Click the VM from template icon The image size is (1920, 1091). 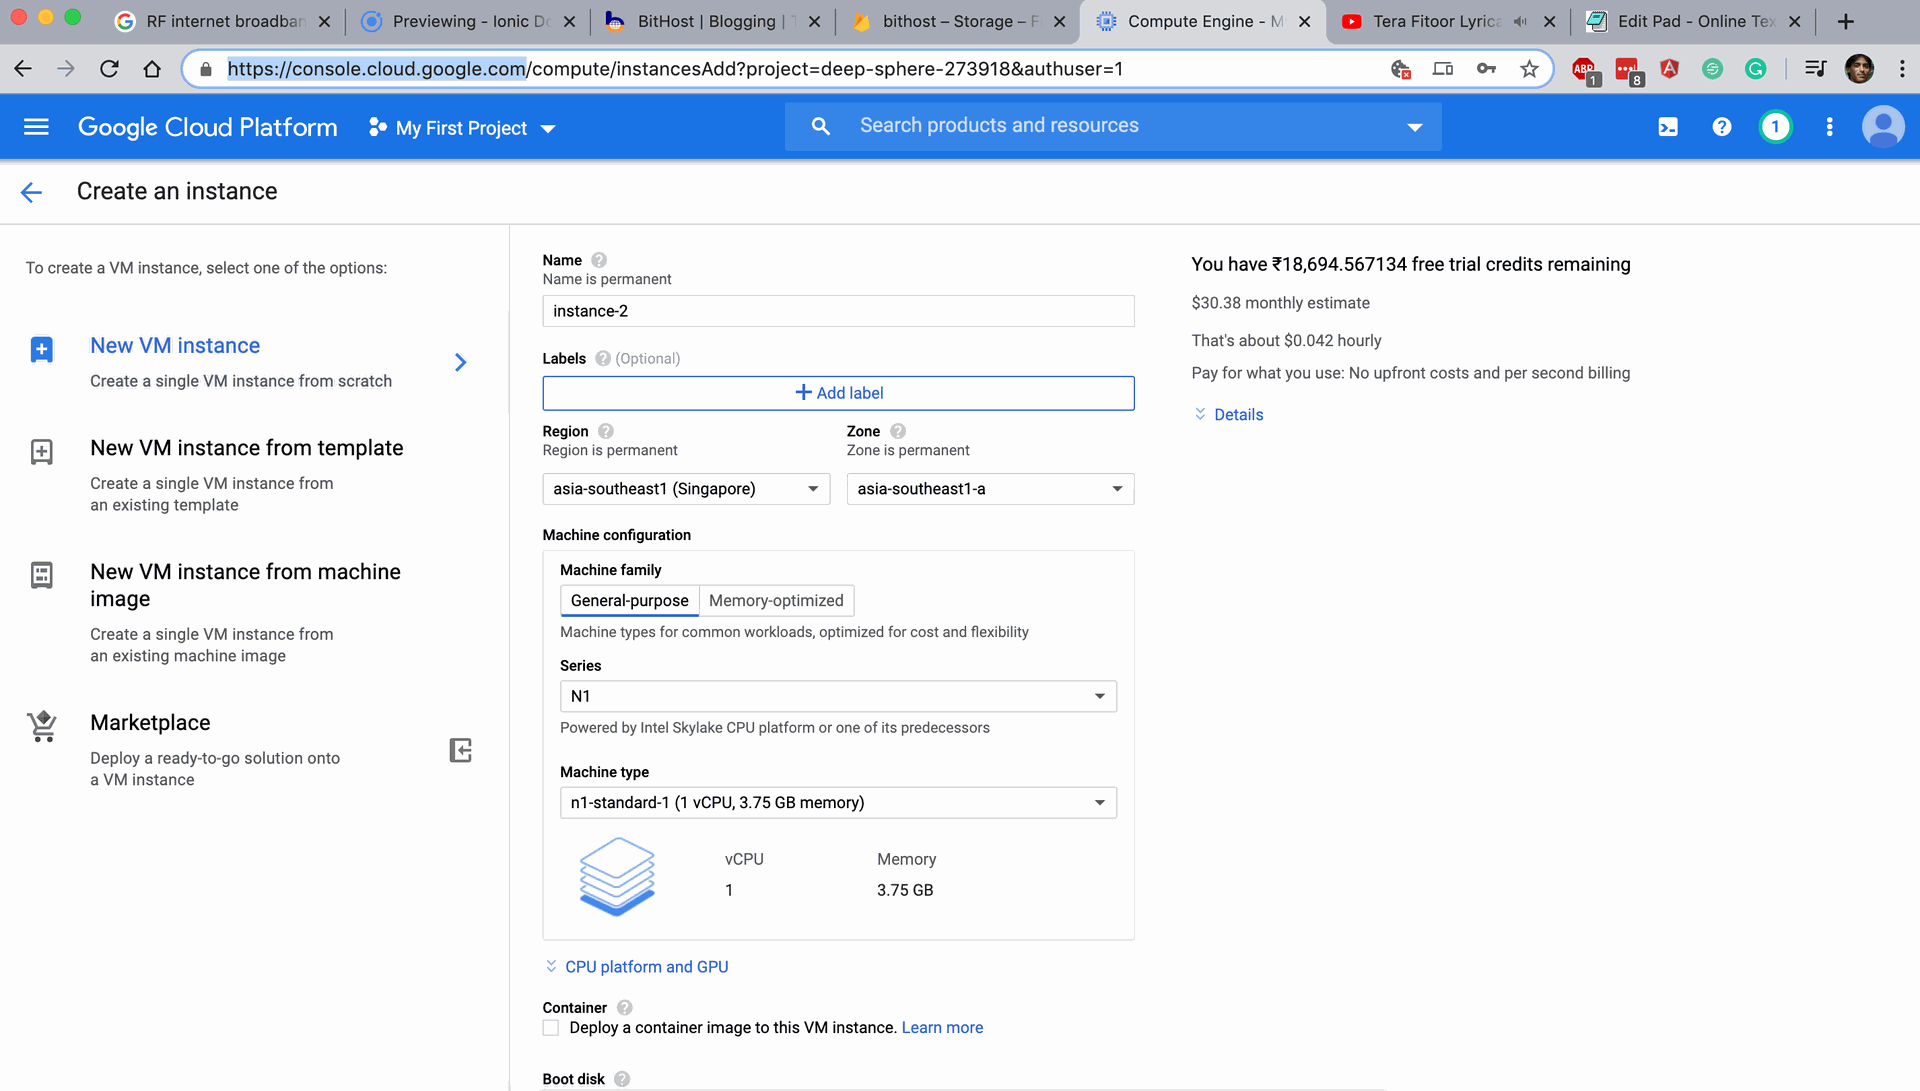[41, 452]
